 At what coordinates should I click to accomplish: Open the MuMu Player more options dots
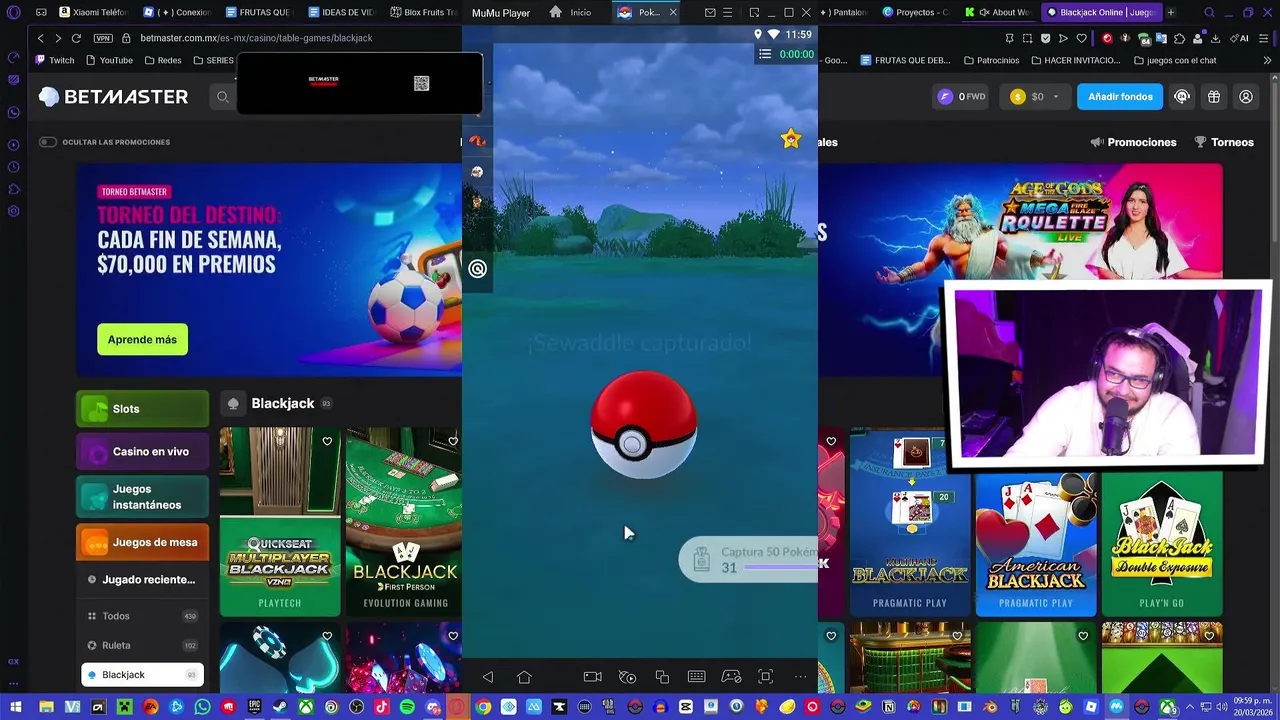[800, 677]
